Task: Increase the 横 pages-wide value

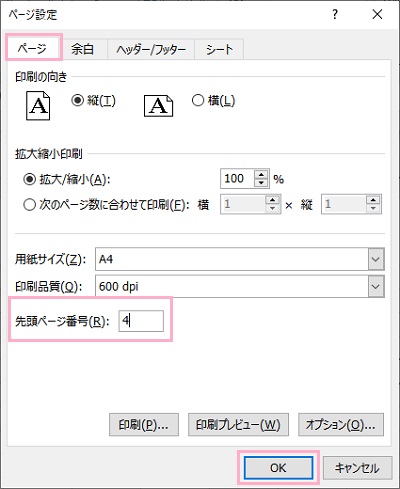Action: click(273, 200)
